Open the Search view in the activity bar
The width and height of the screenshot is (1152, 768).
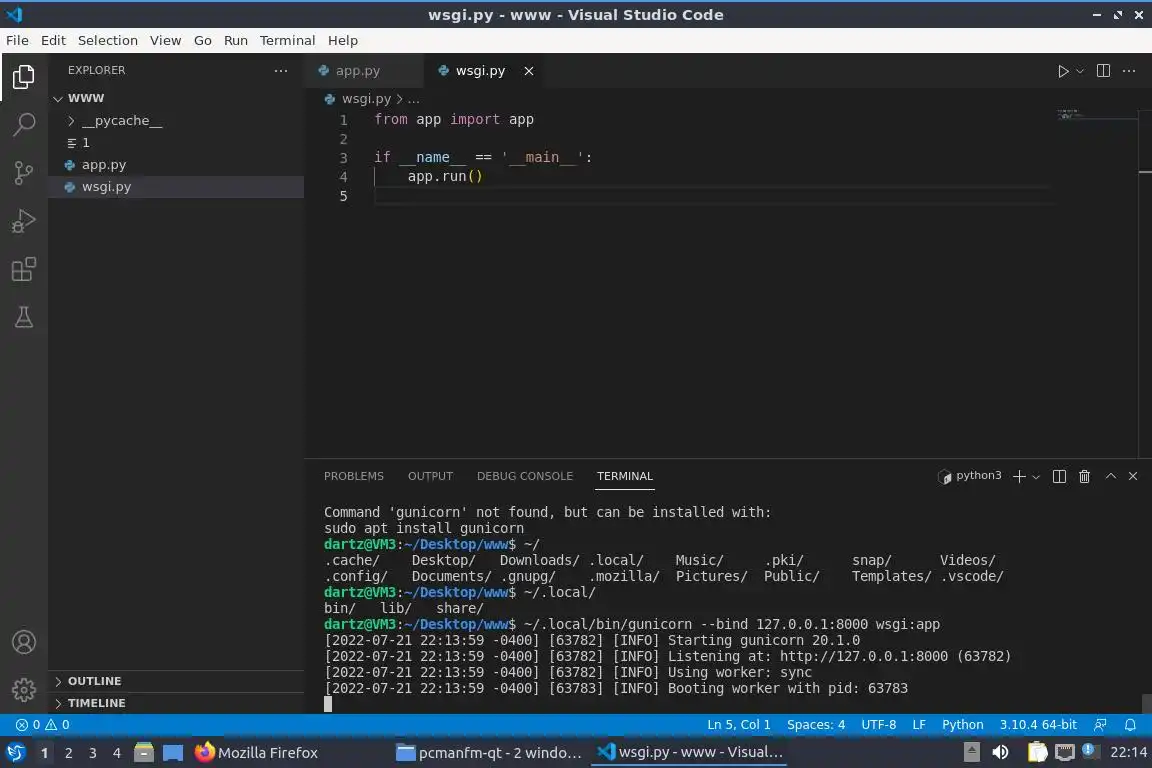click(24, 124)
